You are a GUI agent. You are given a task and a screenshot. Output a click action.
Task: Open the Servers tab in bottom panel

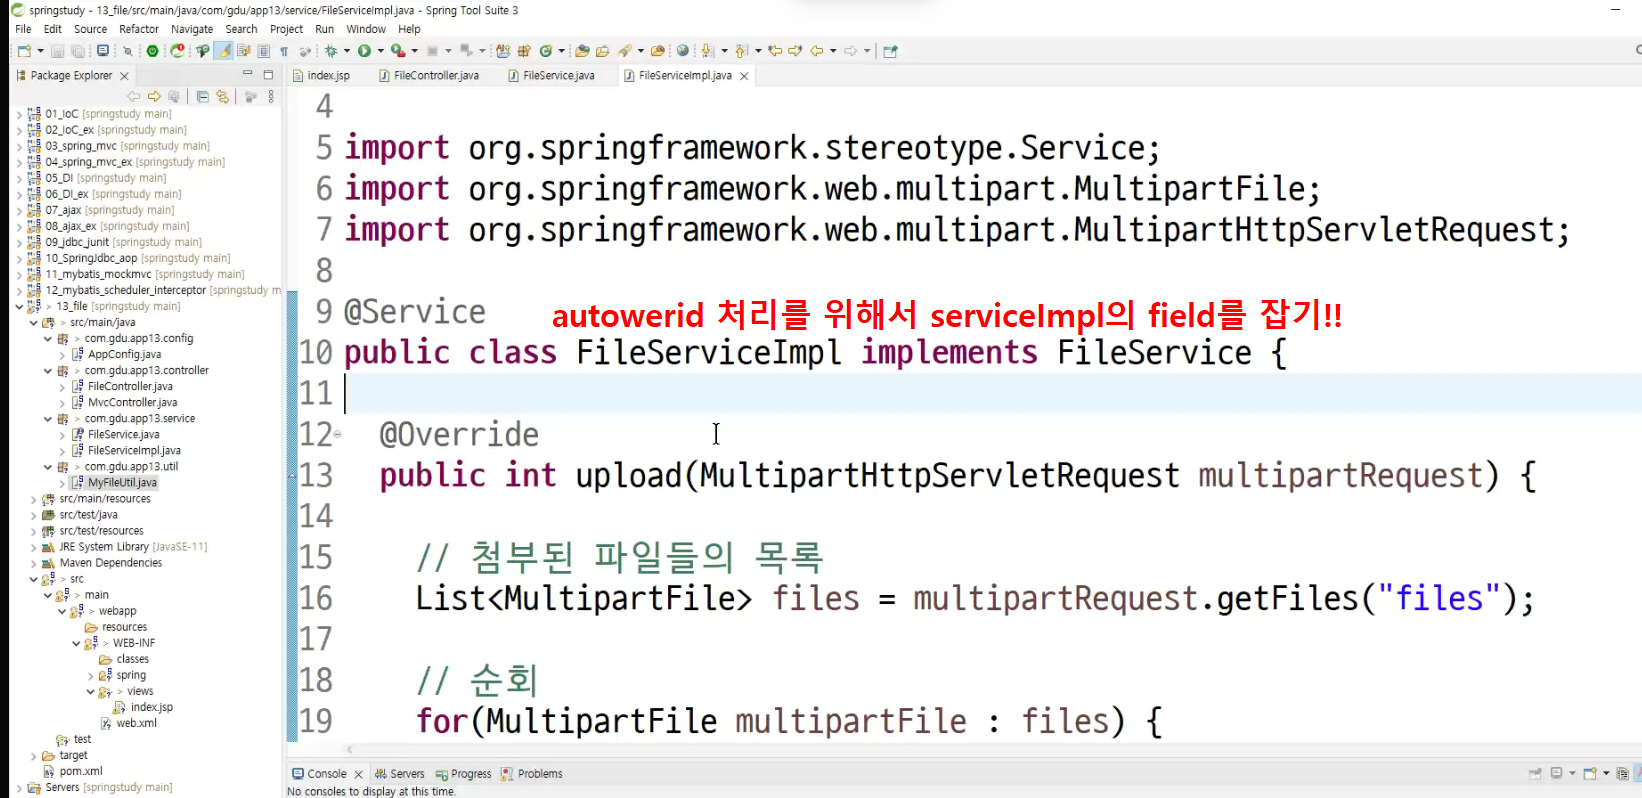point(399,774)
